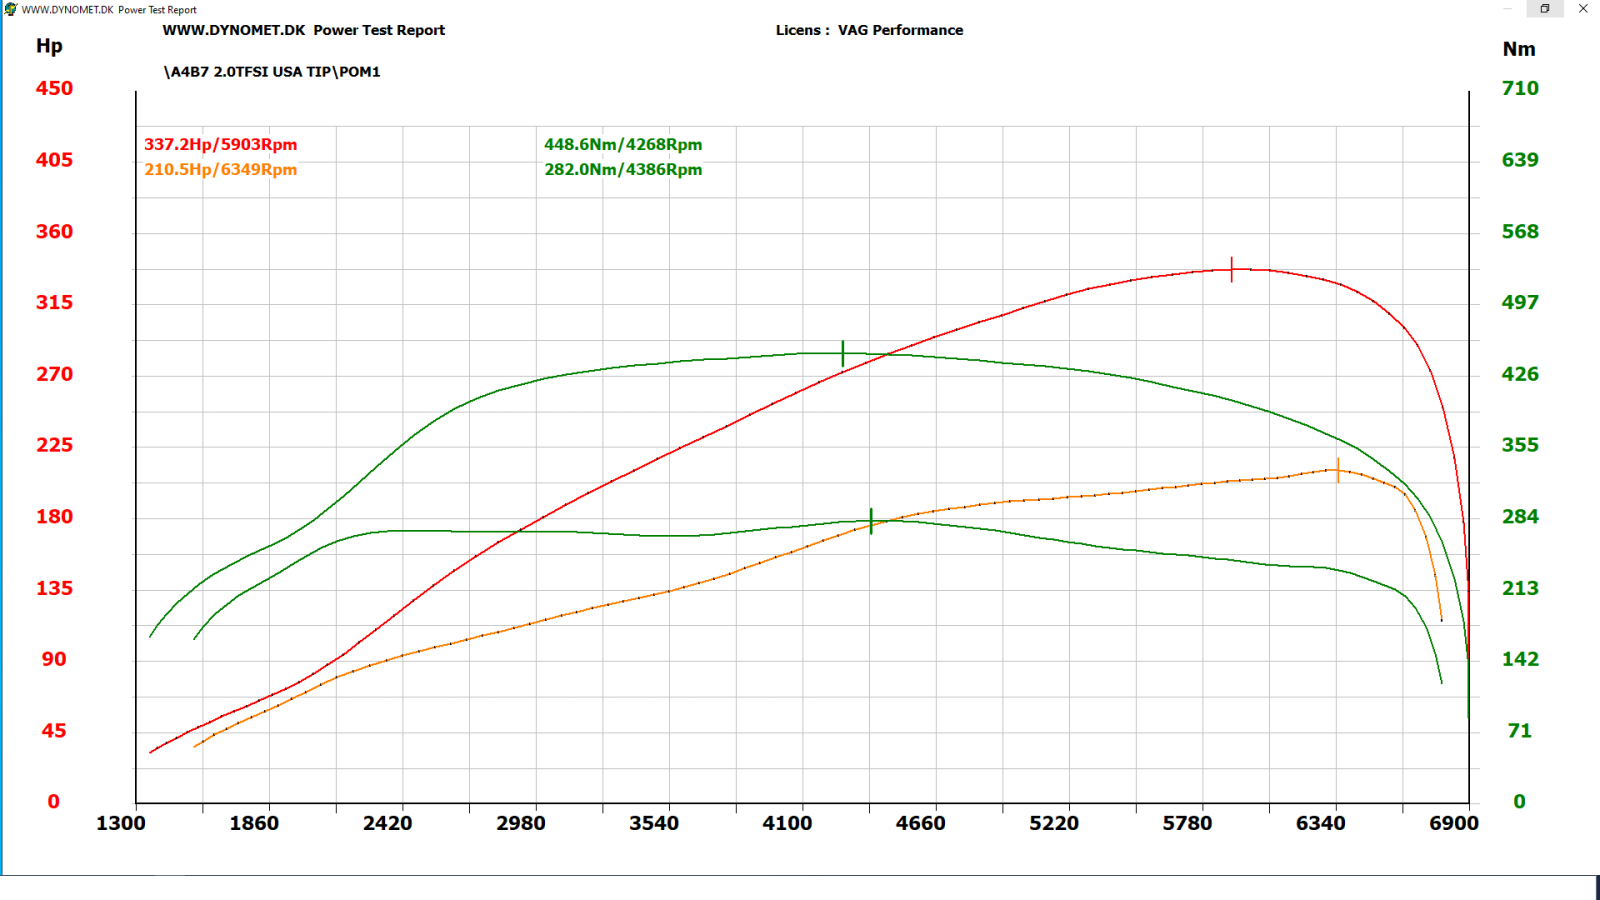
Task: Click the upper green peak torque marker
Action: click(x=843, y=353)
